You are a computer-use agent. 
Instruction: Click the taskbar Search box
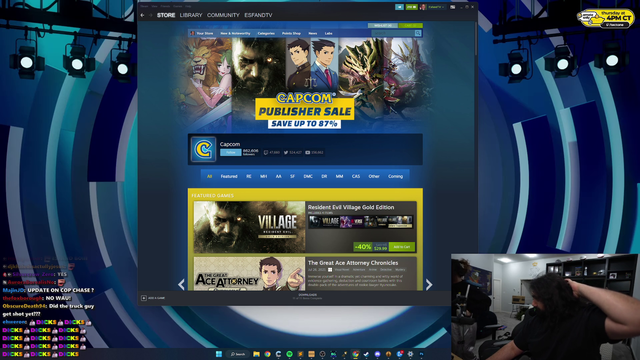[238, 354]
